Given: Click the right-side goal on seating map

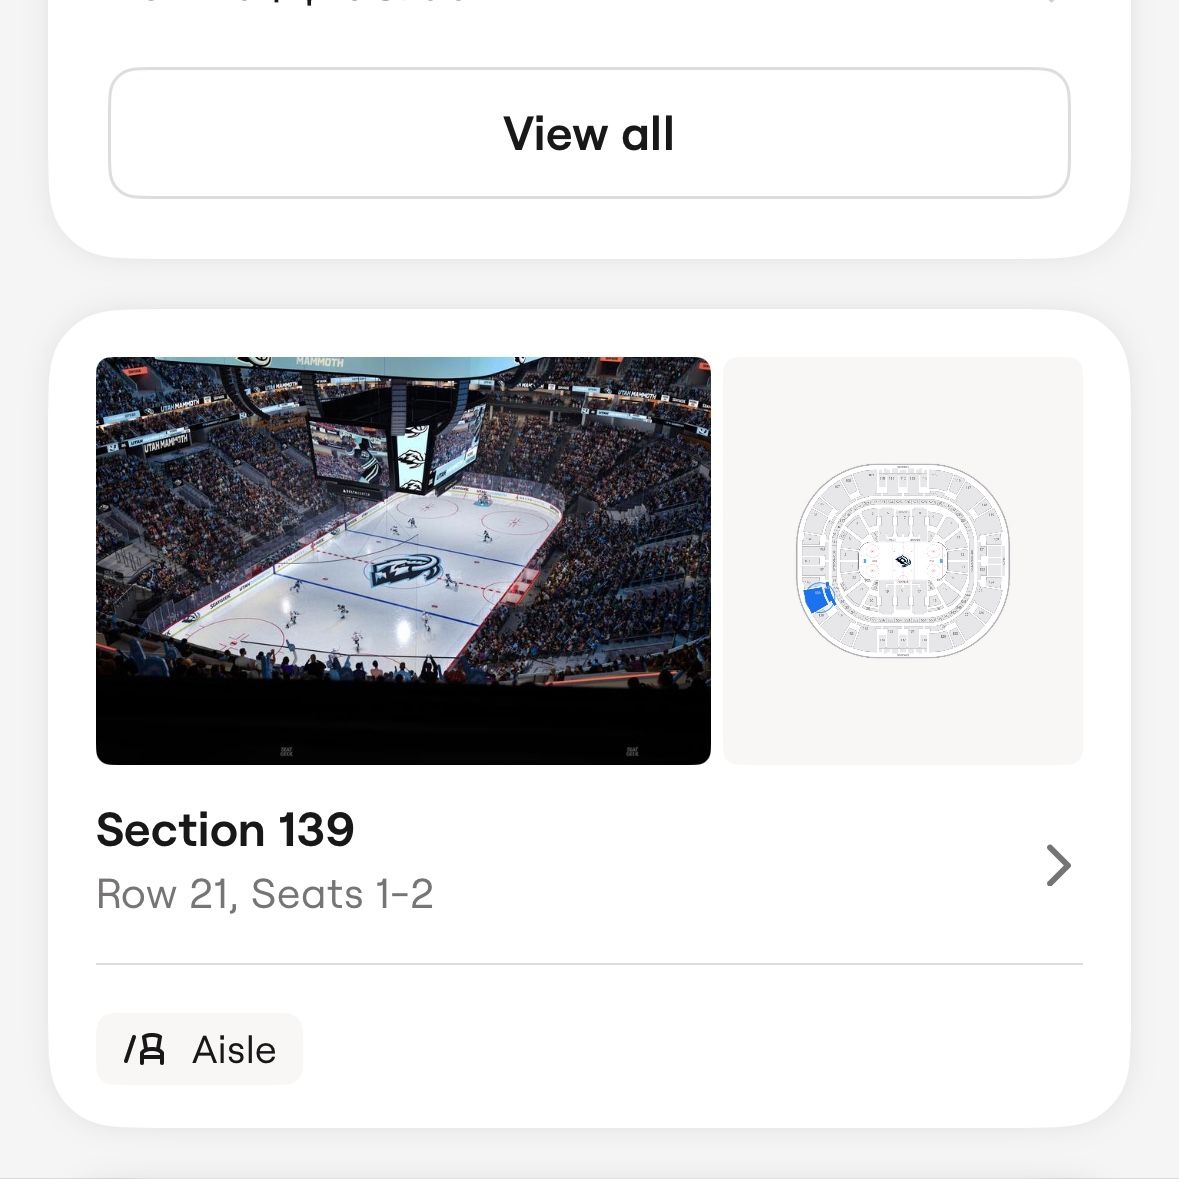Looking at the screenshot, I should pyautogui.click(x=942, y=560).
